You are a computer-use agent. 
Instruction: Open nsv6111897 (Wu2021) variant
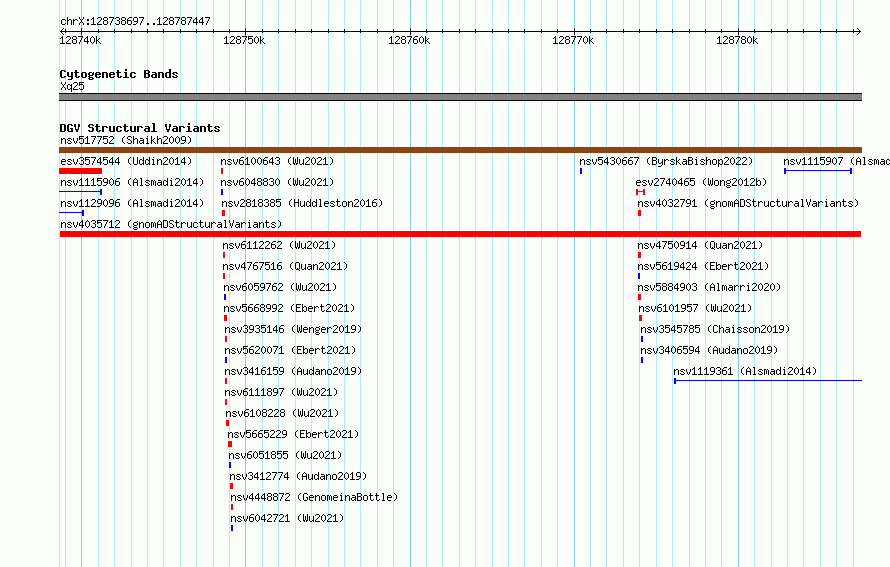point(281,392)
